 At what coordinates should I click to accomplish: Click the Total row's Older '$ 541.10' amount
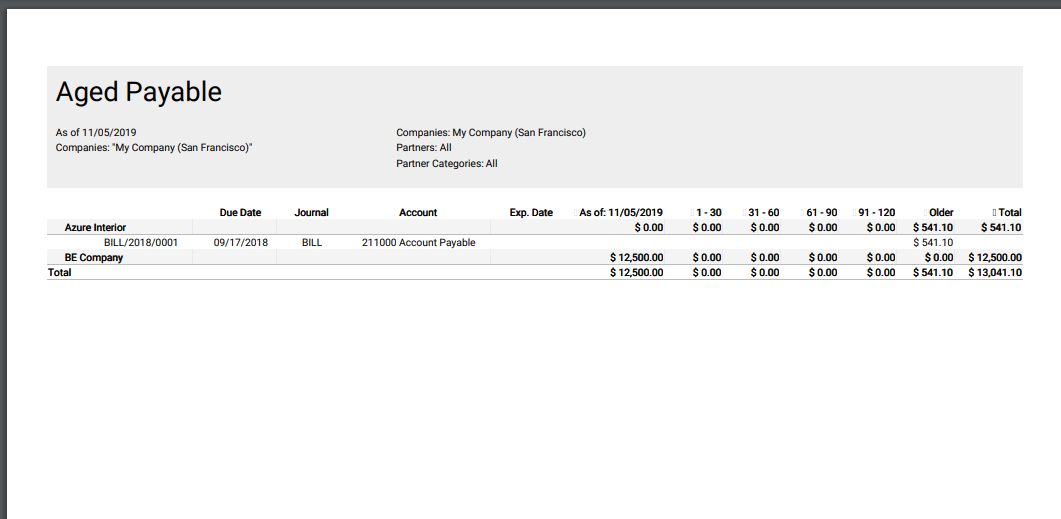pos(933,272)
